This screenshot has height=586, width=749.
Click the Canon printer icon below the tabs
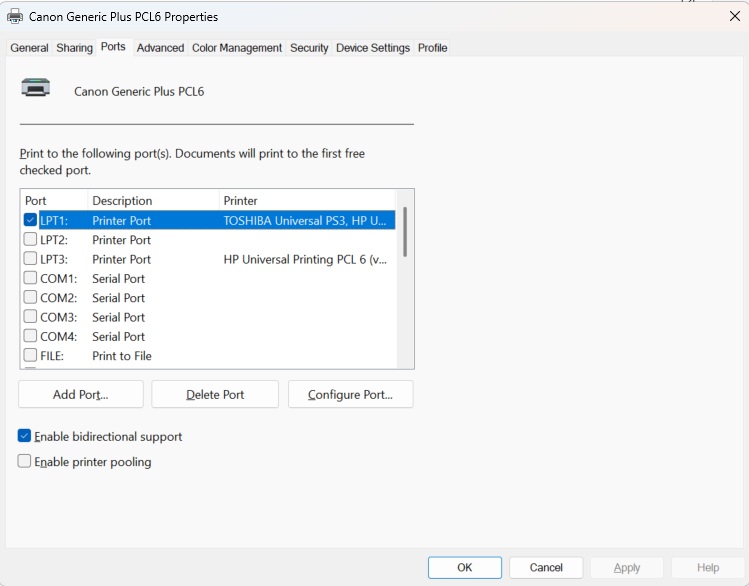point(36,88)
